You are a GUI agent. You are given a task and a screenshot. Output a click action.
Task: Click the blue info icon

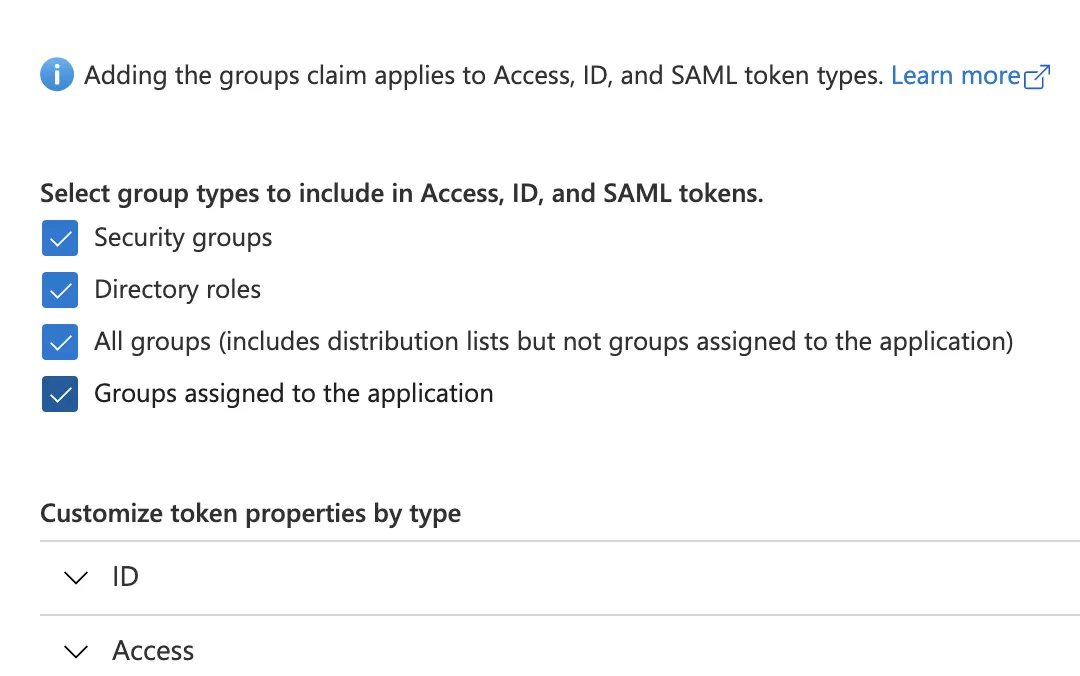57,75
